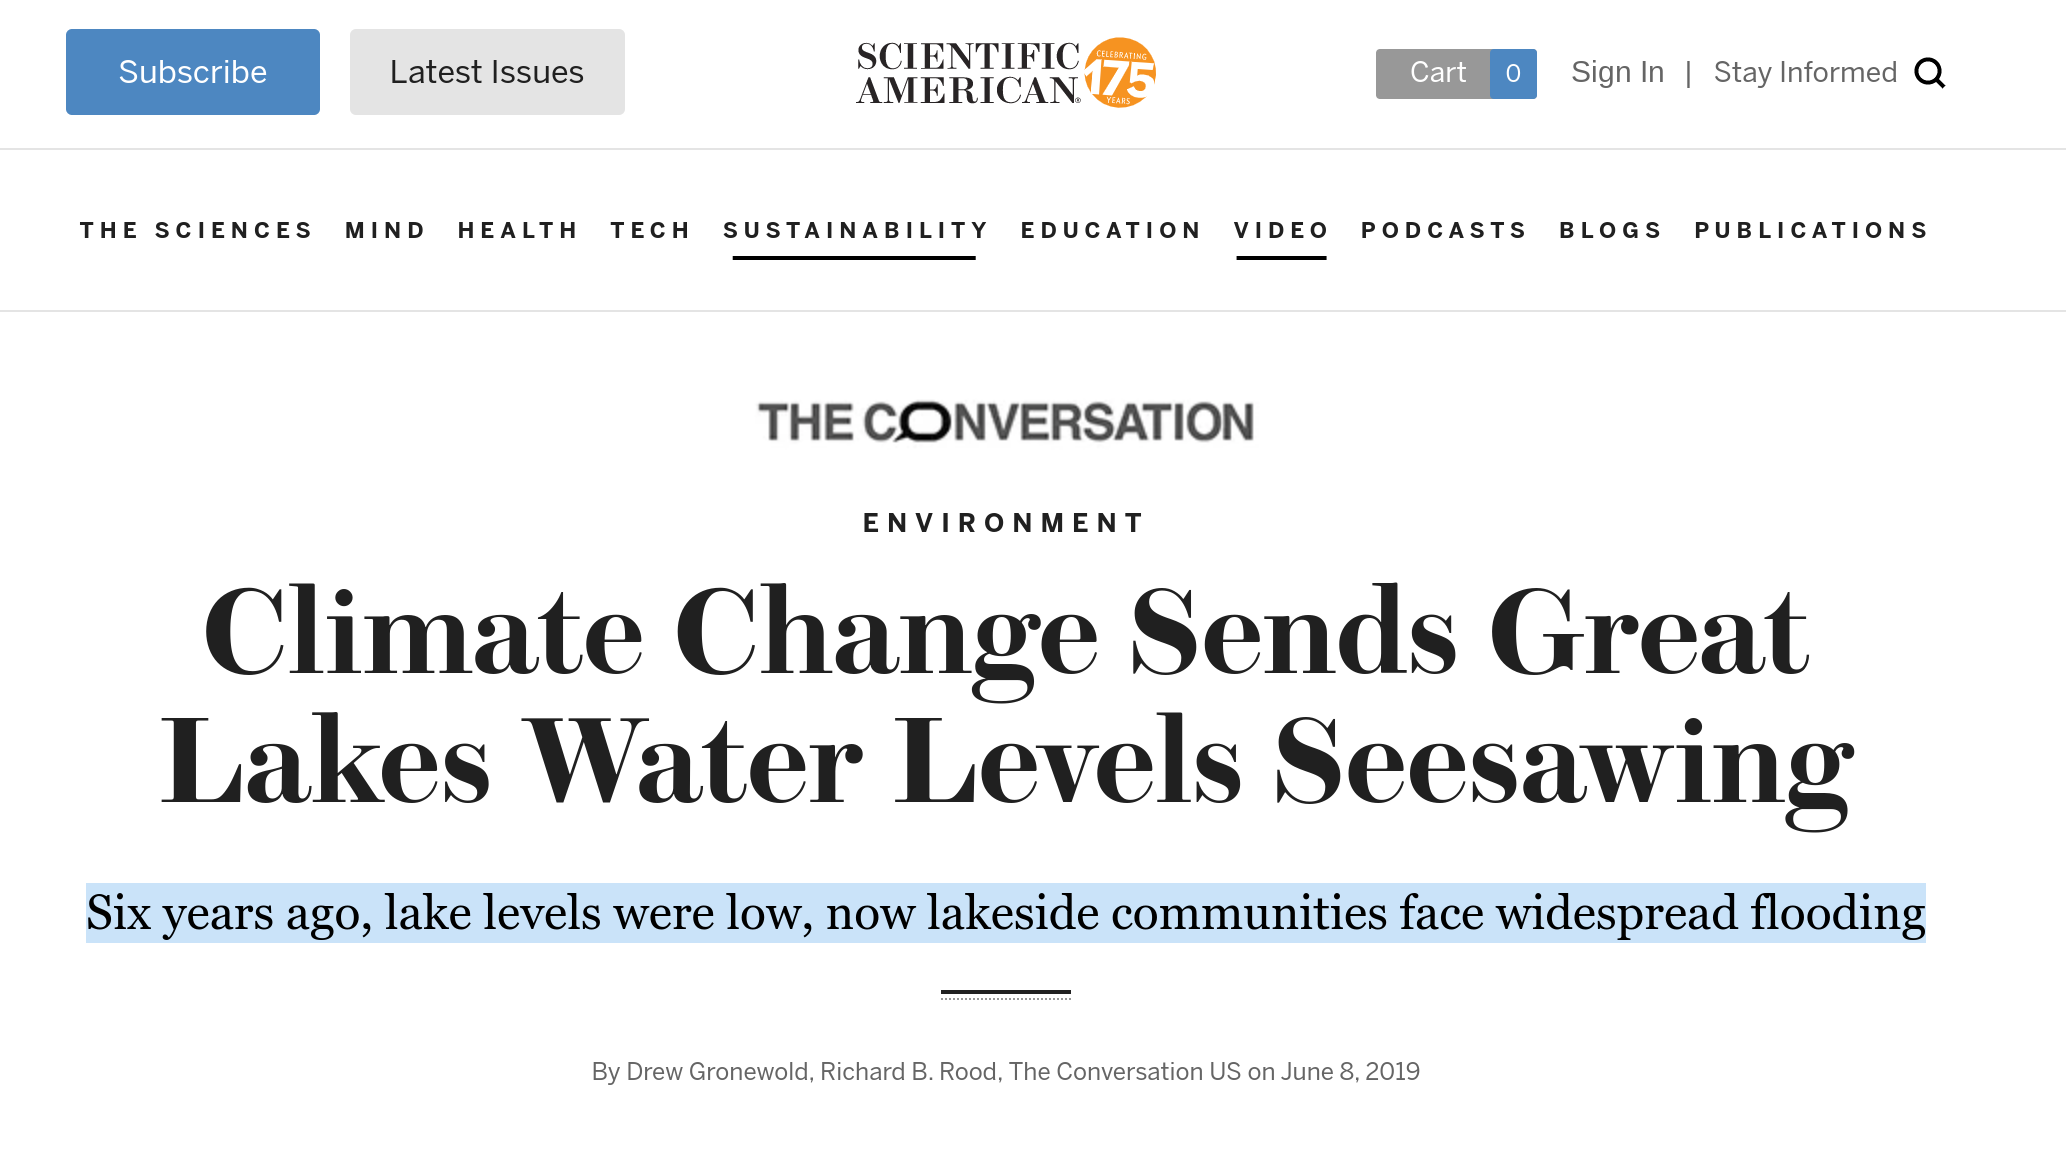Click the Environment category label
This screenshot has height=1176, width=2066.
(1004, 523)
